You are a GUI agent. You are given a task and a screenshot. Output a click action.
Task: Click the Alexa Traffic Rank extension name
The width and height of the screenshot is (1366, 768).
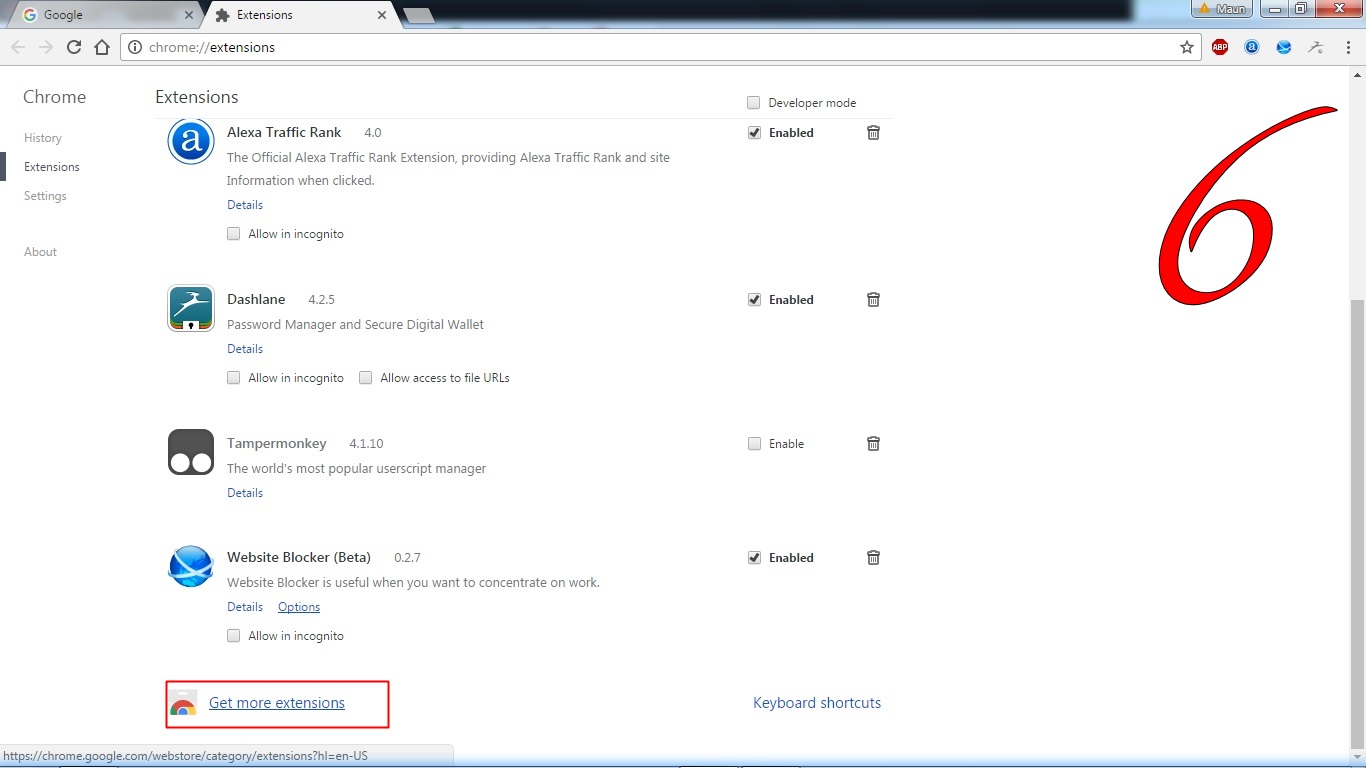click(x=284, y=133)
